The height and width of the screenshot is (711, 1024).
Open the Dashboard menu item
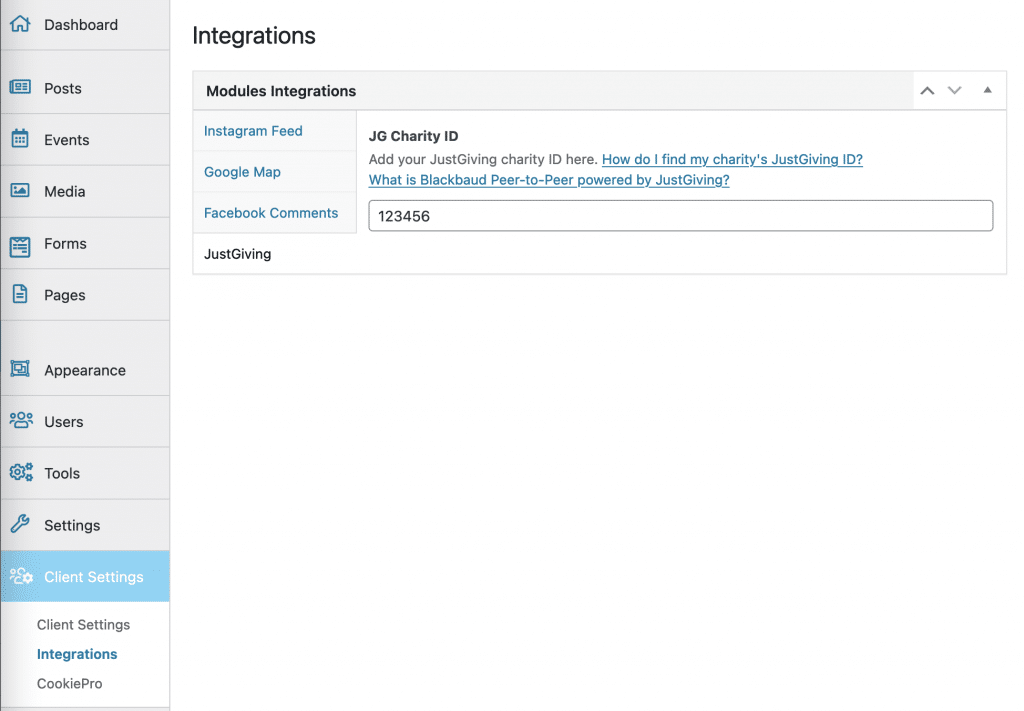pyautogui.click(x=85, y=25)
